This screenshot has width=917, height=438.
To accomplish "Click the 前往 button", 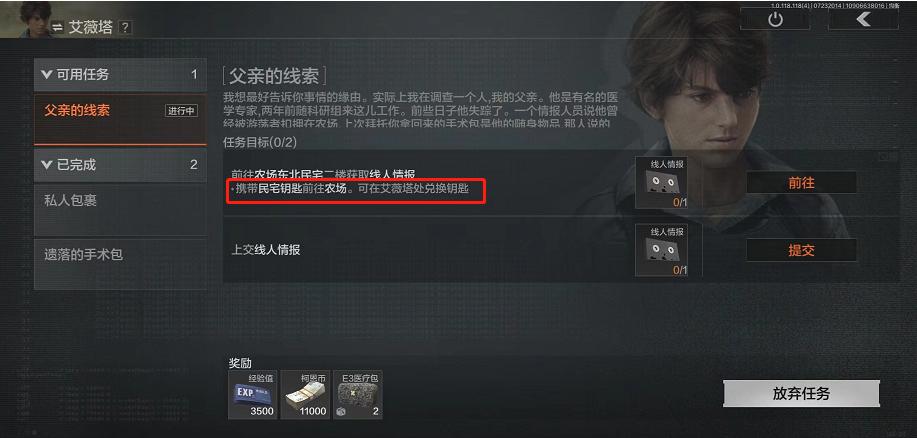I will coord(801,182).
